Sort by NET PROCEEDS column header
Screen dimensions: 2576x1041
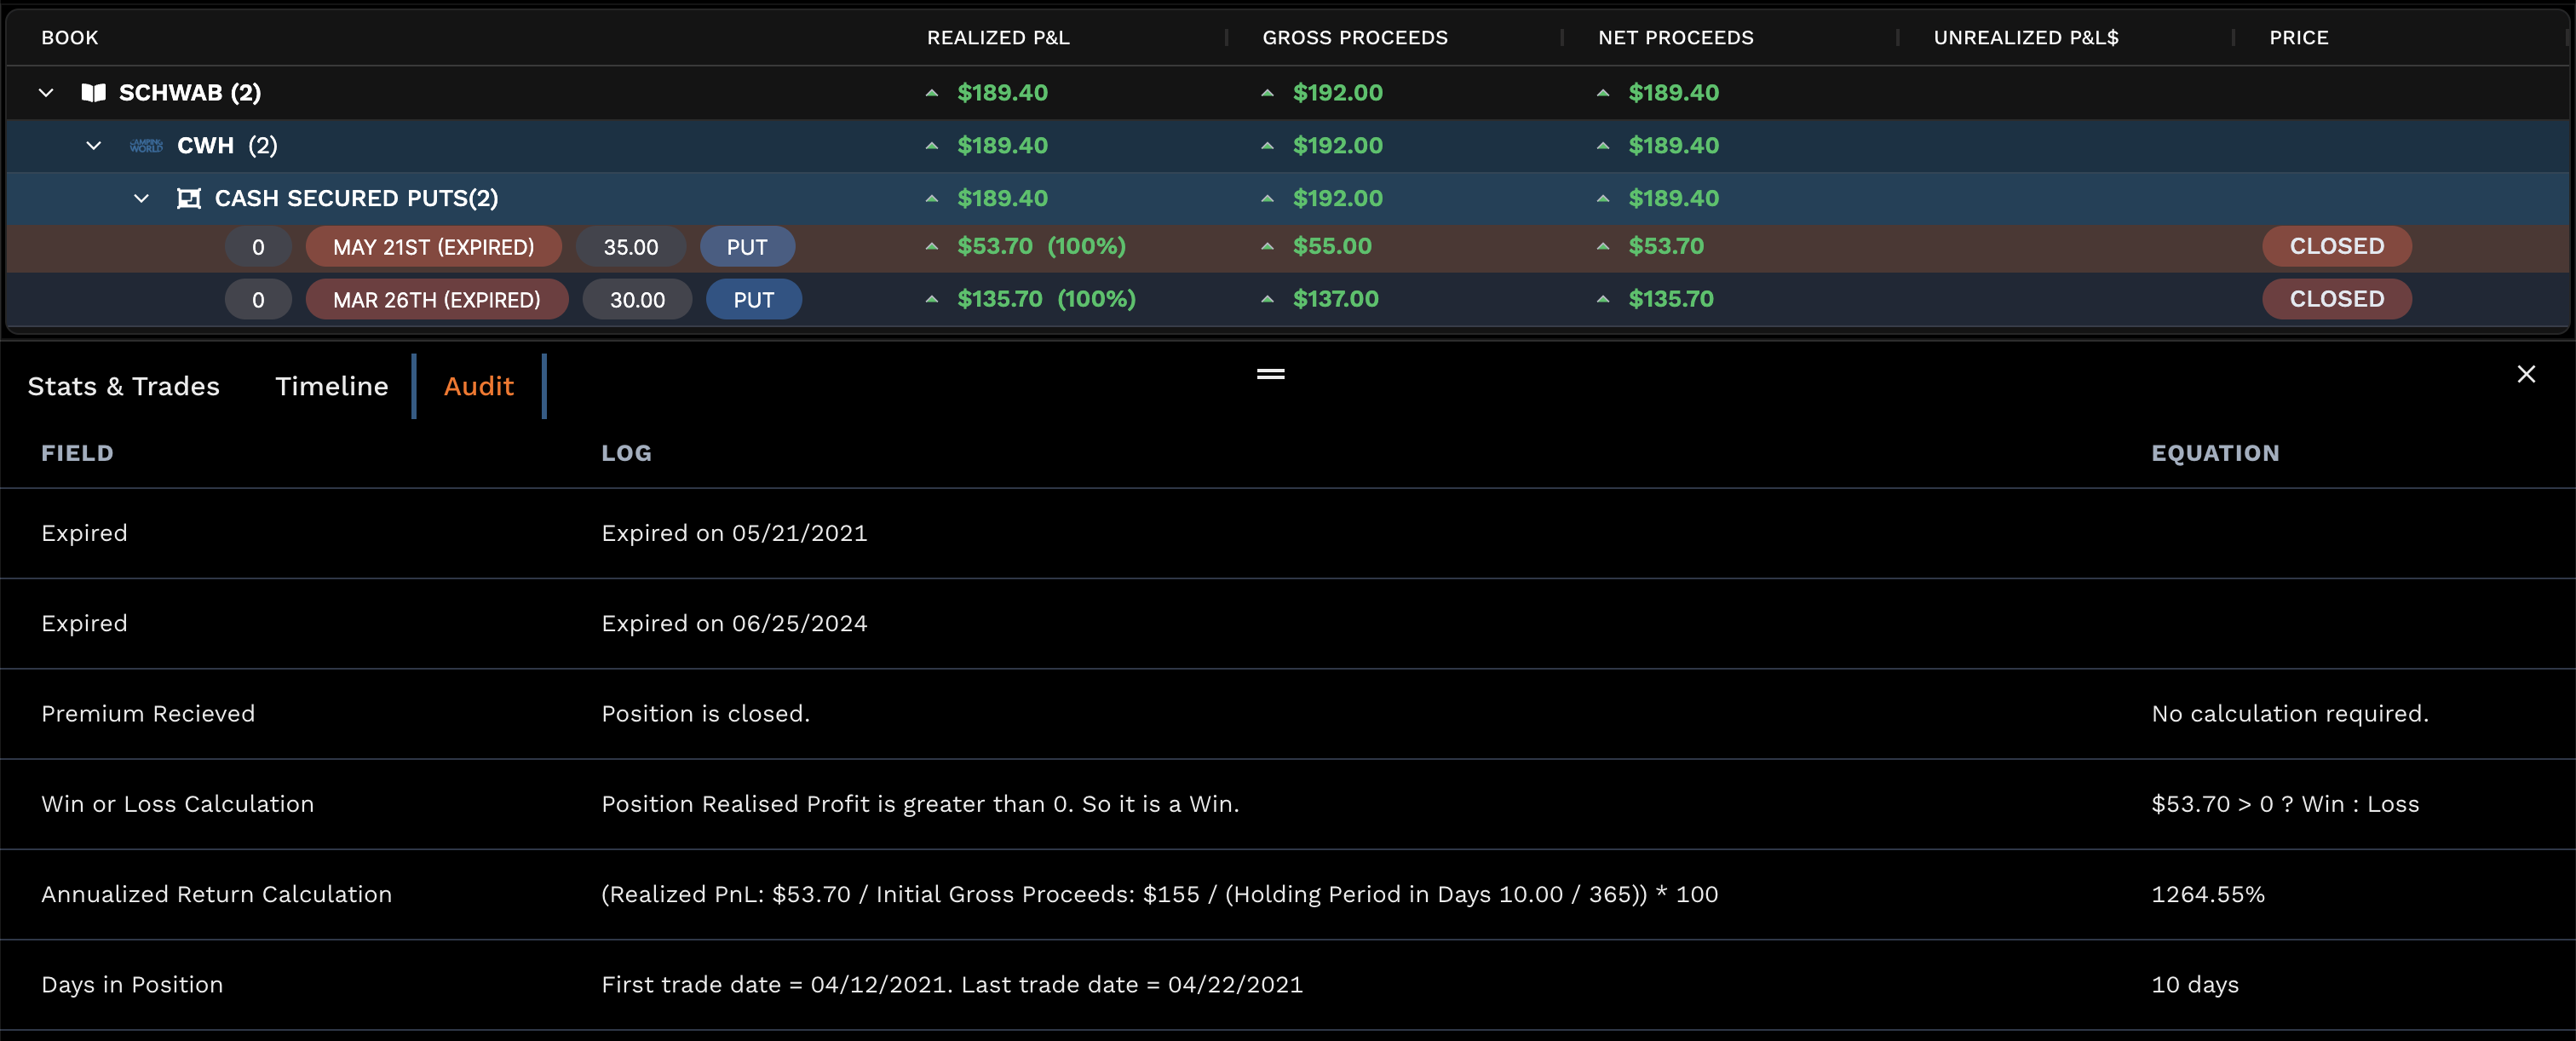pyautogui.click(x=1675, y=38)
